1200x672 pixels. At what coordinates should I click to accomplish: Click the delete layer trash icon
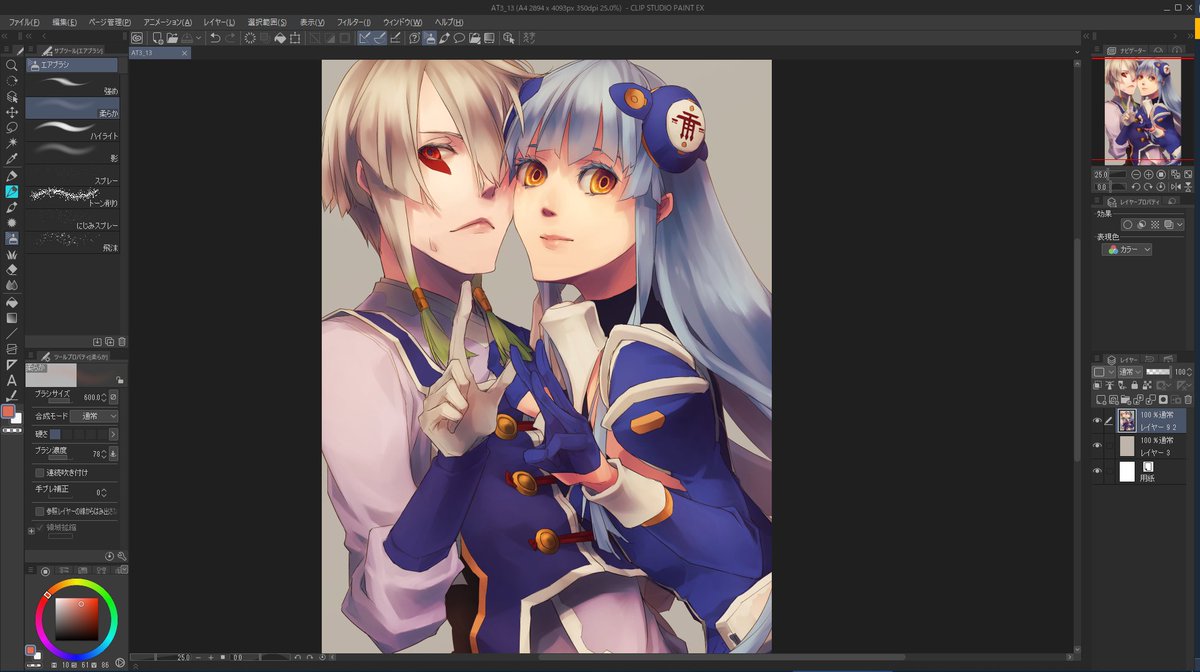click(x=1188, y=400)
